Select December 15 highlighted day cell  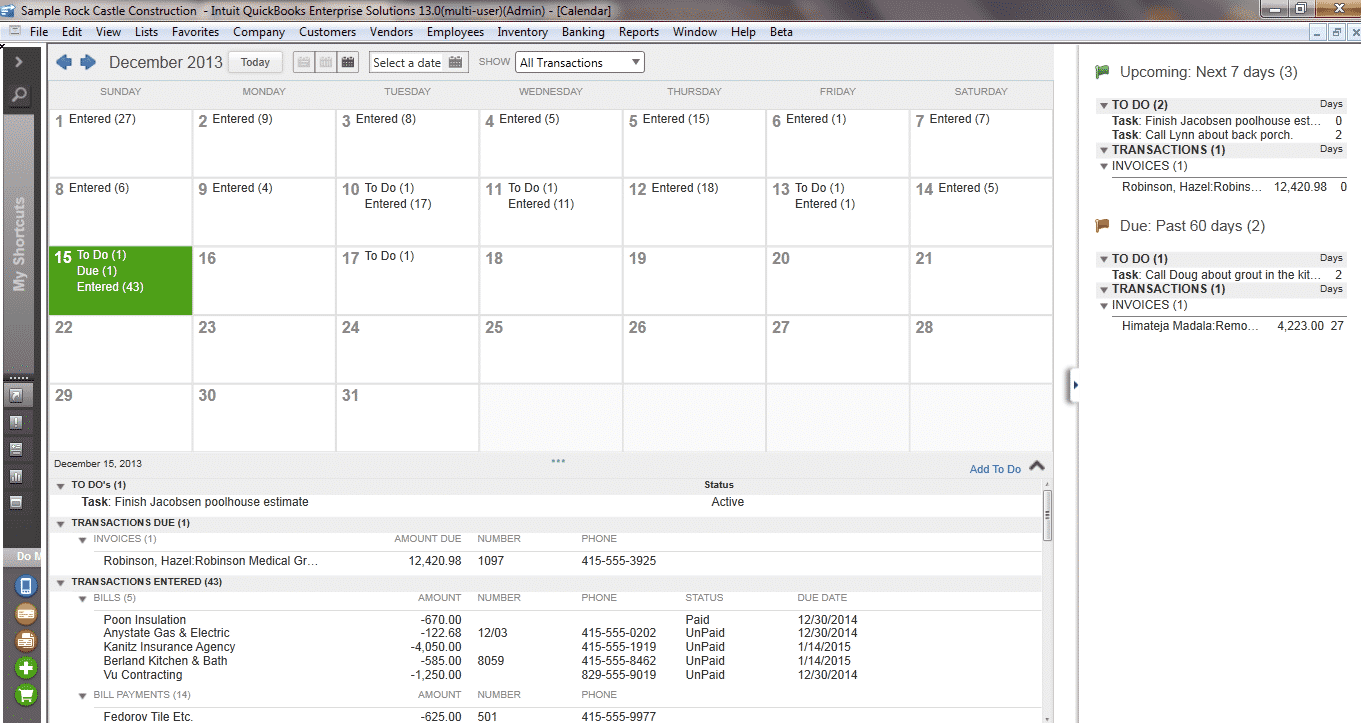point(120,281)
